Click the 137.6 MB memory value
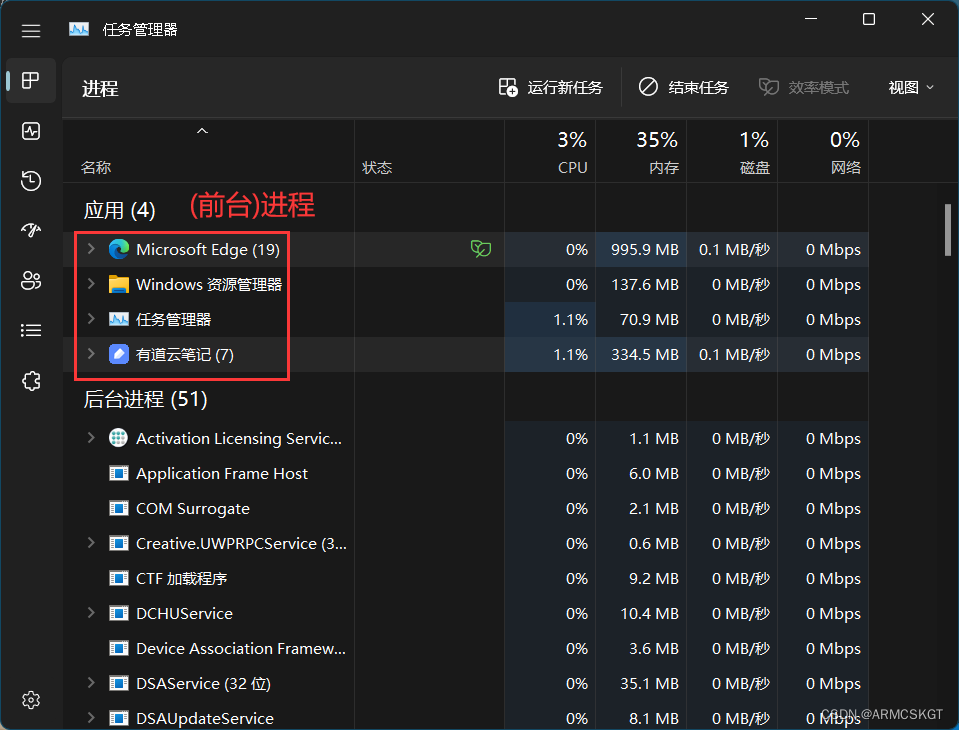The image size is (959, 730). [645, 284]
